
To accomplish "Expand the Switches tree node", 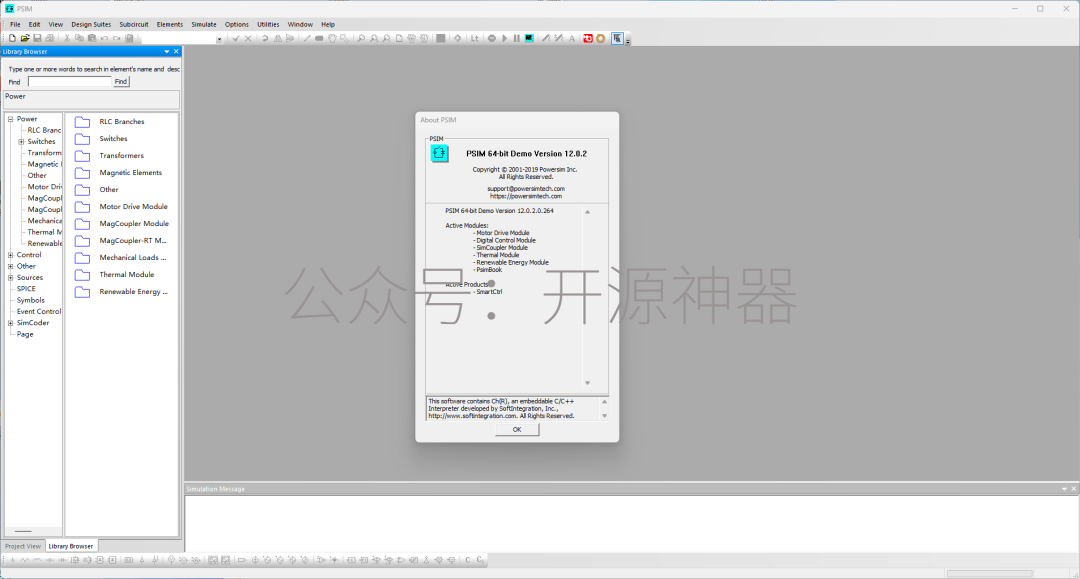I will tap(21, 142).
